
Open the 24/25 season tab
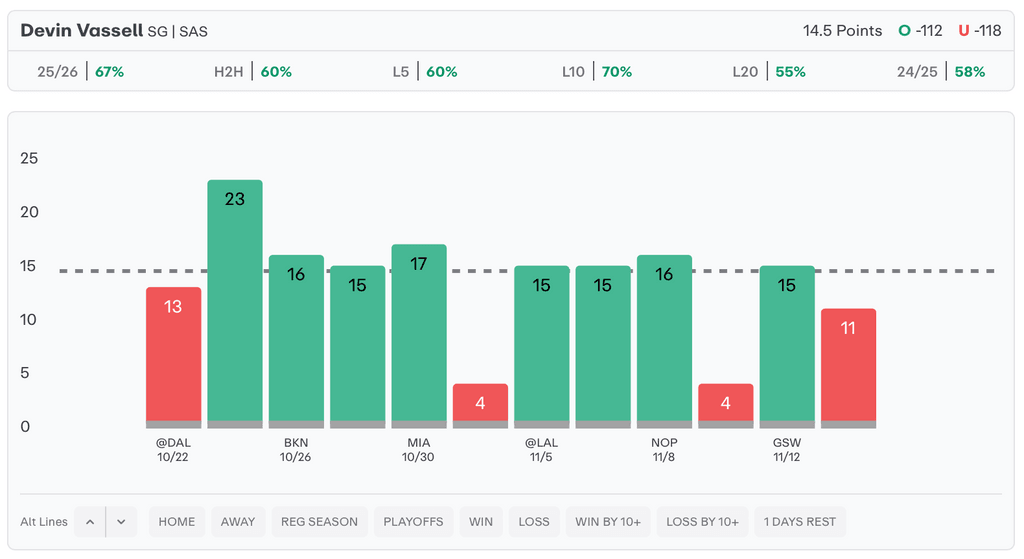tap(941, 72)
